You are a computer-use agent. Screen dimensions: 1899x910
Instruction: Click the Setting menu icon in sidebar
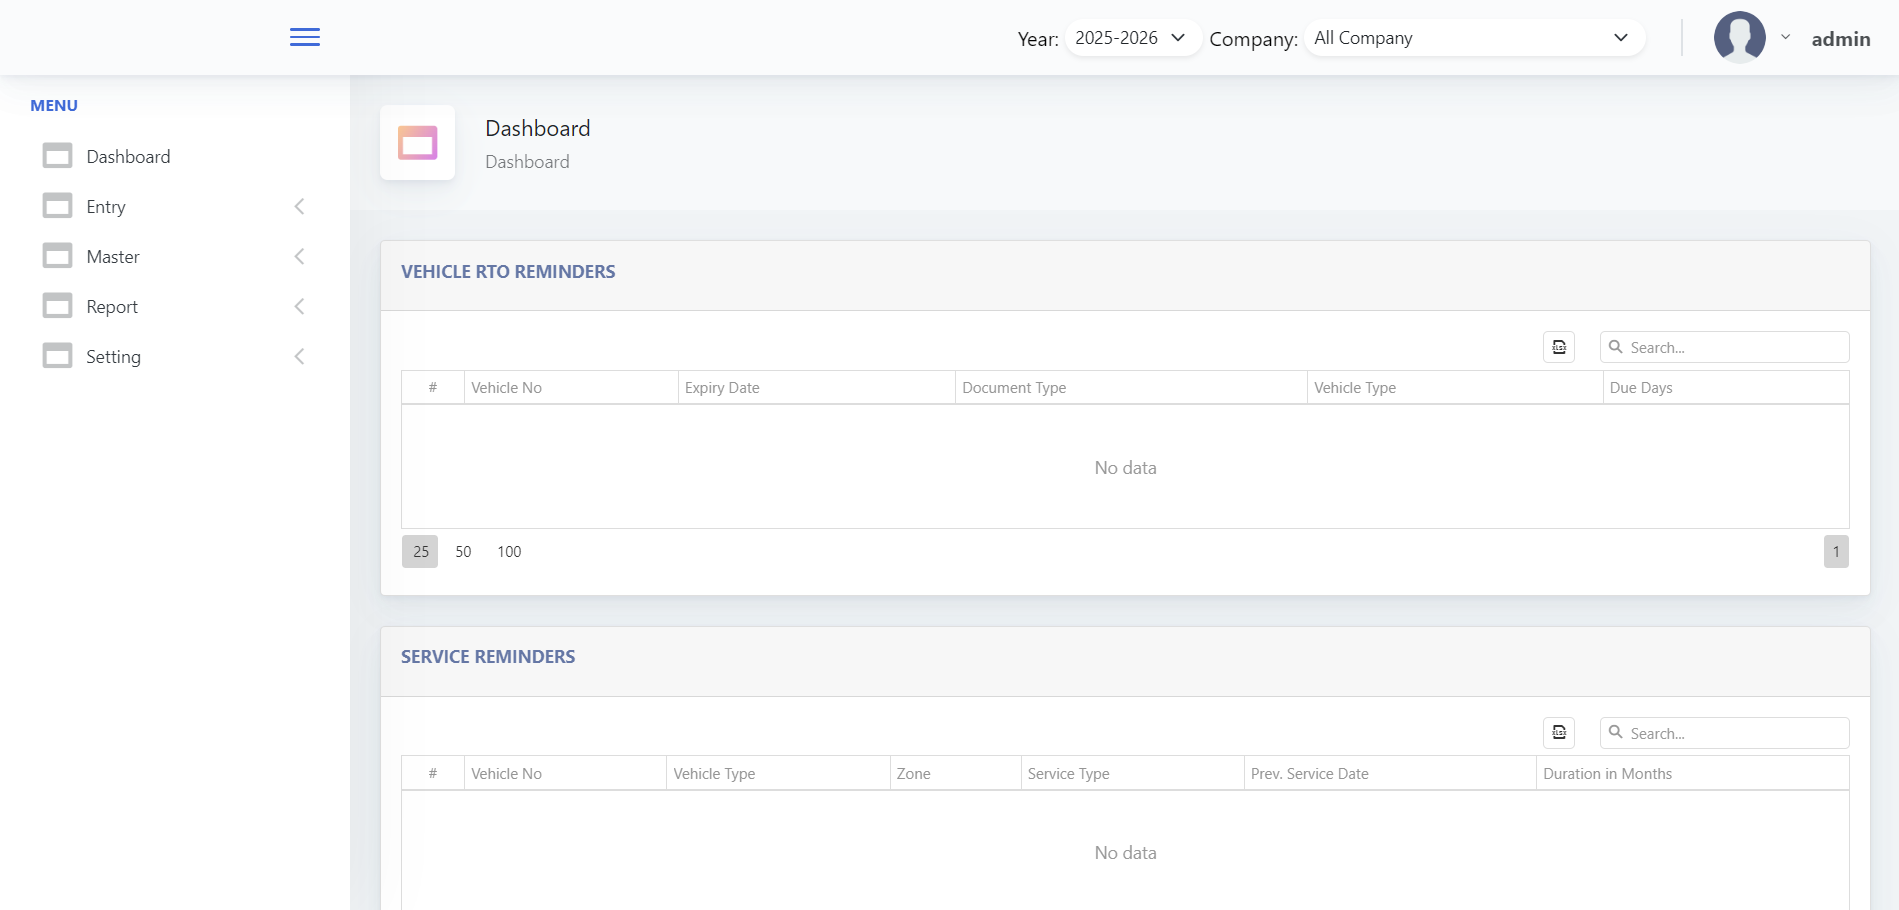(57, 356)
